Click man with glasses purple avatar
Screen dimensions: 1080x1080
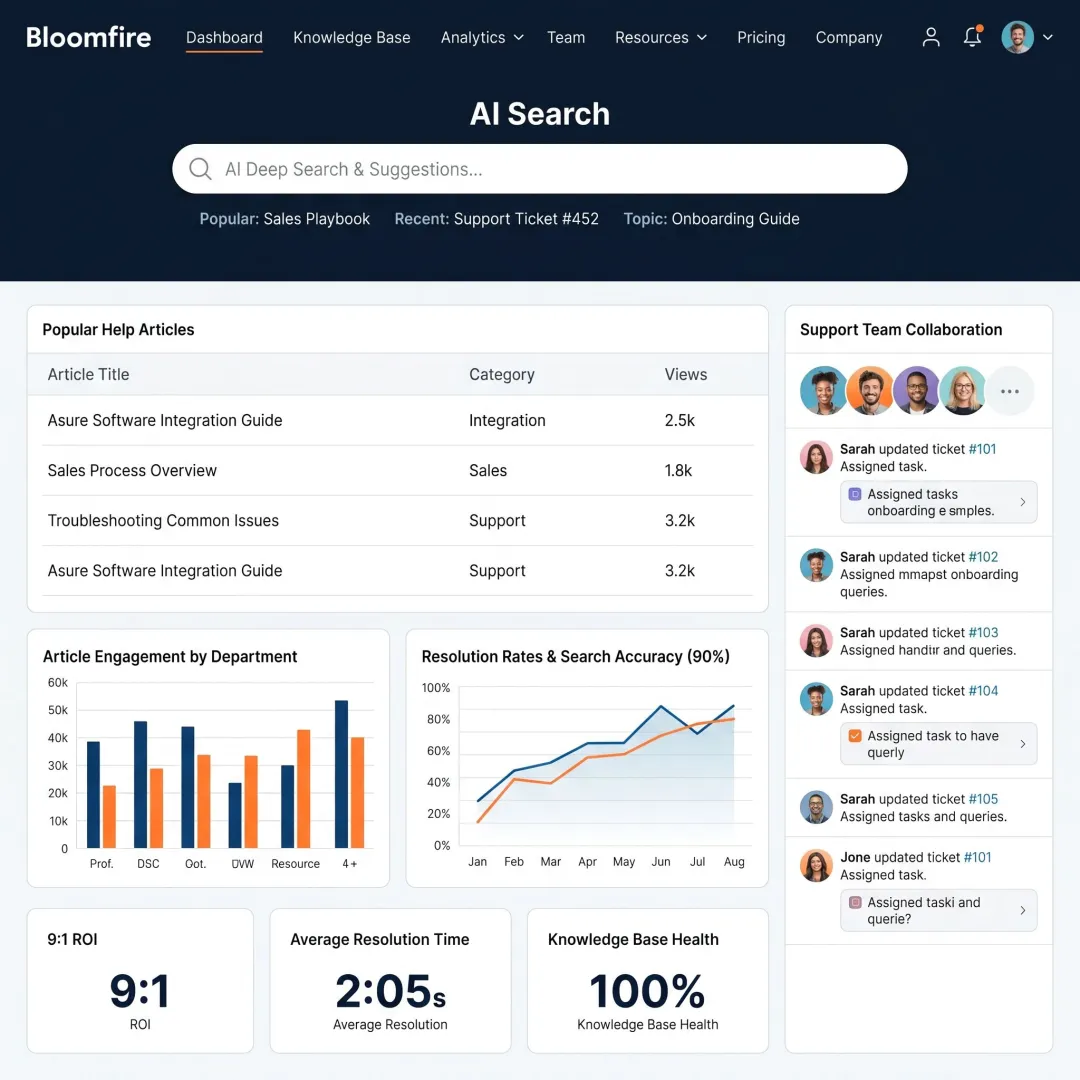916,391
